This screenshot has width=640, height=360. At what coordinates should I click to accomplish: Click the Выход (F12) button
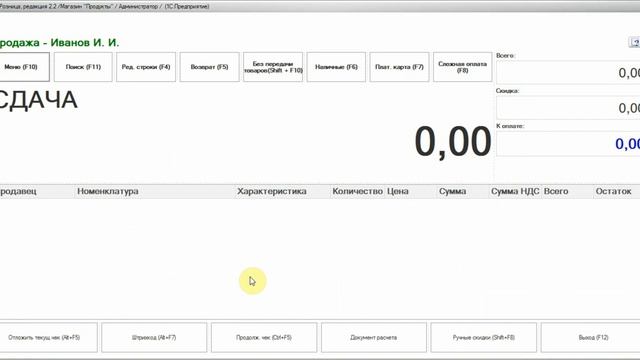(591, 338)
